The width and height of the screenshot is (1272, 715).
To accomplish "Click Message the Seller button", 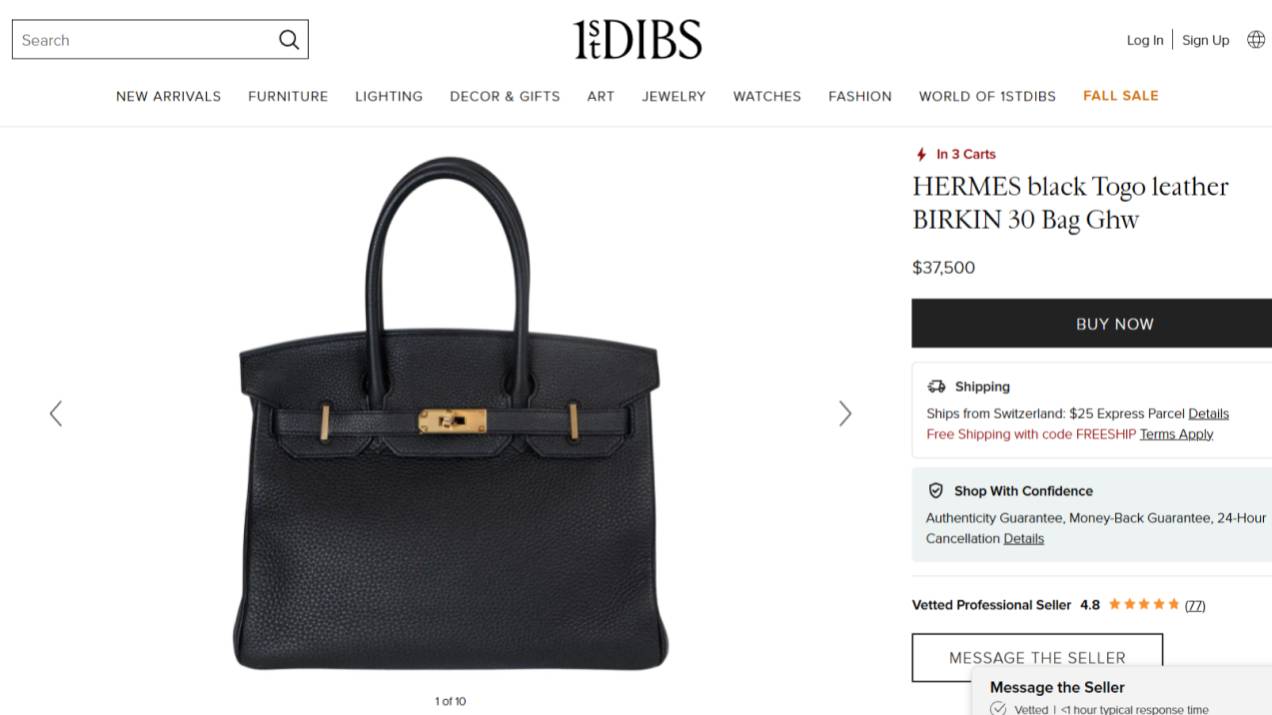I will click(x=1037, y=657).
